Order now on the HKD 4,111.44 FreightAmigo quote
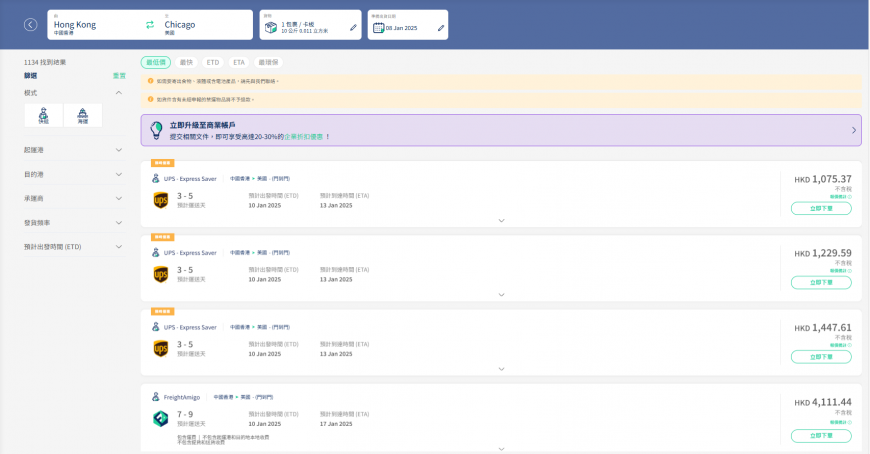The width and height of the screenshot is (870, 454). pyautogui.click(x=821, y=436)
